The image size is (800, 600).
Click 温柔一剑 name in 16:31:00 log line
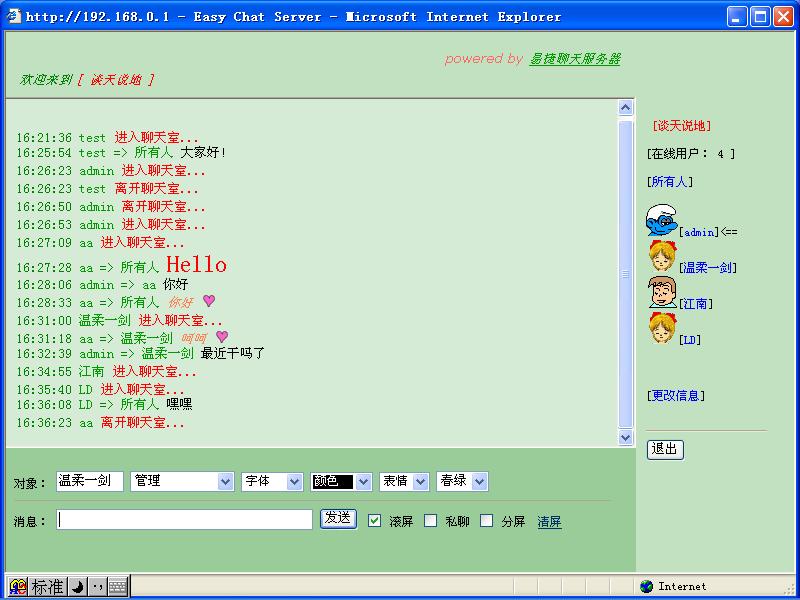pos(105,320)
